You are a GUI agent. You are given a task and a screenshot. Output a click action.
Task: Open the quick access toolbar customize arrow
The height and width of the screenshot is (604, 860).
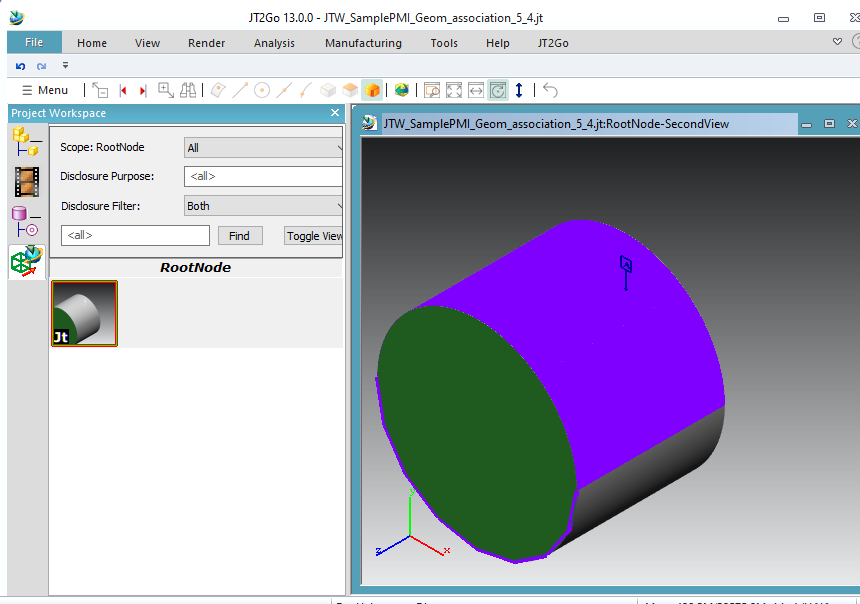tap(65, 66)
